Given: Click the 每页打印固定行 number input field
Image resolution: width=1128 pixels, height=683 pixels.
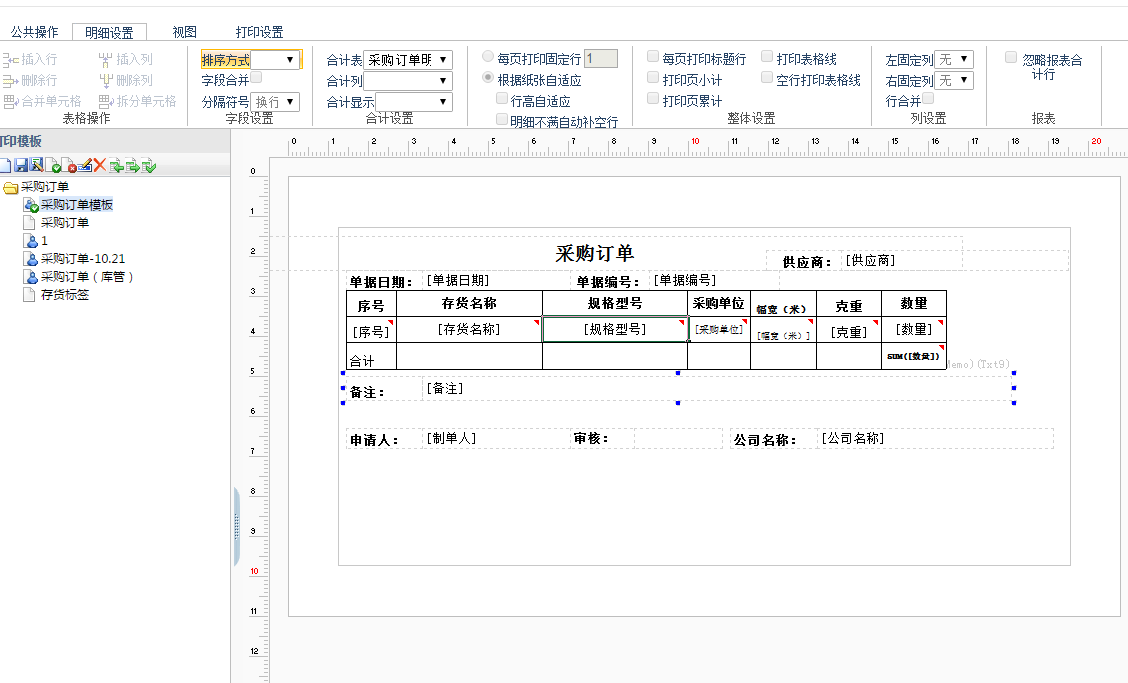Looking at the screenshot, I should [601, 58].
